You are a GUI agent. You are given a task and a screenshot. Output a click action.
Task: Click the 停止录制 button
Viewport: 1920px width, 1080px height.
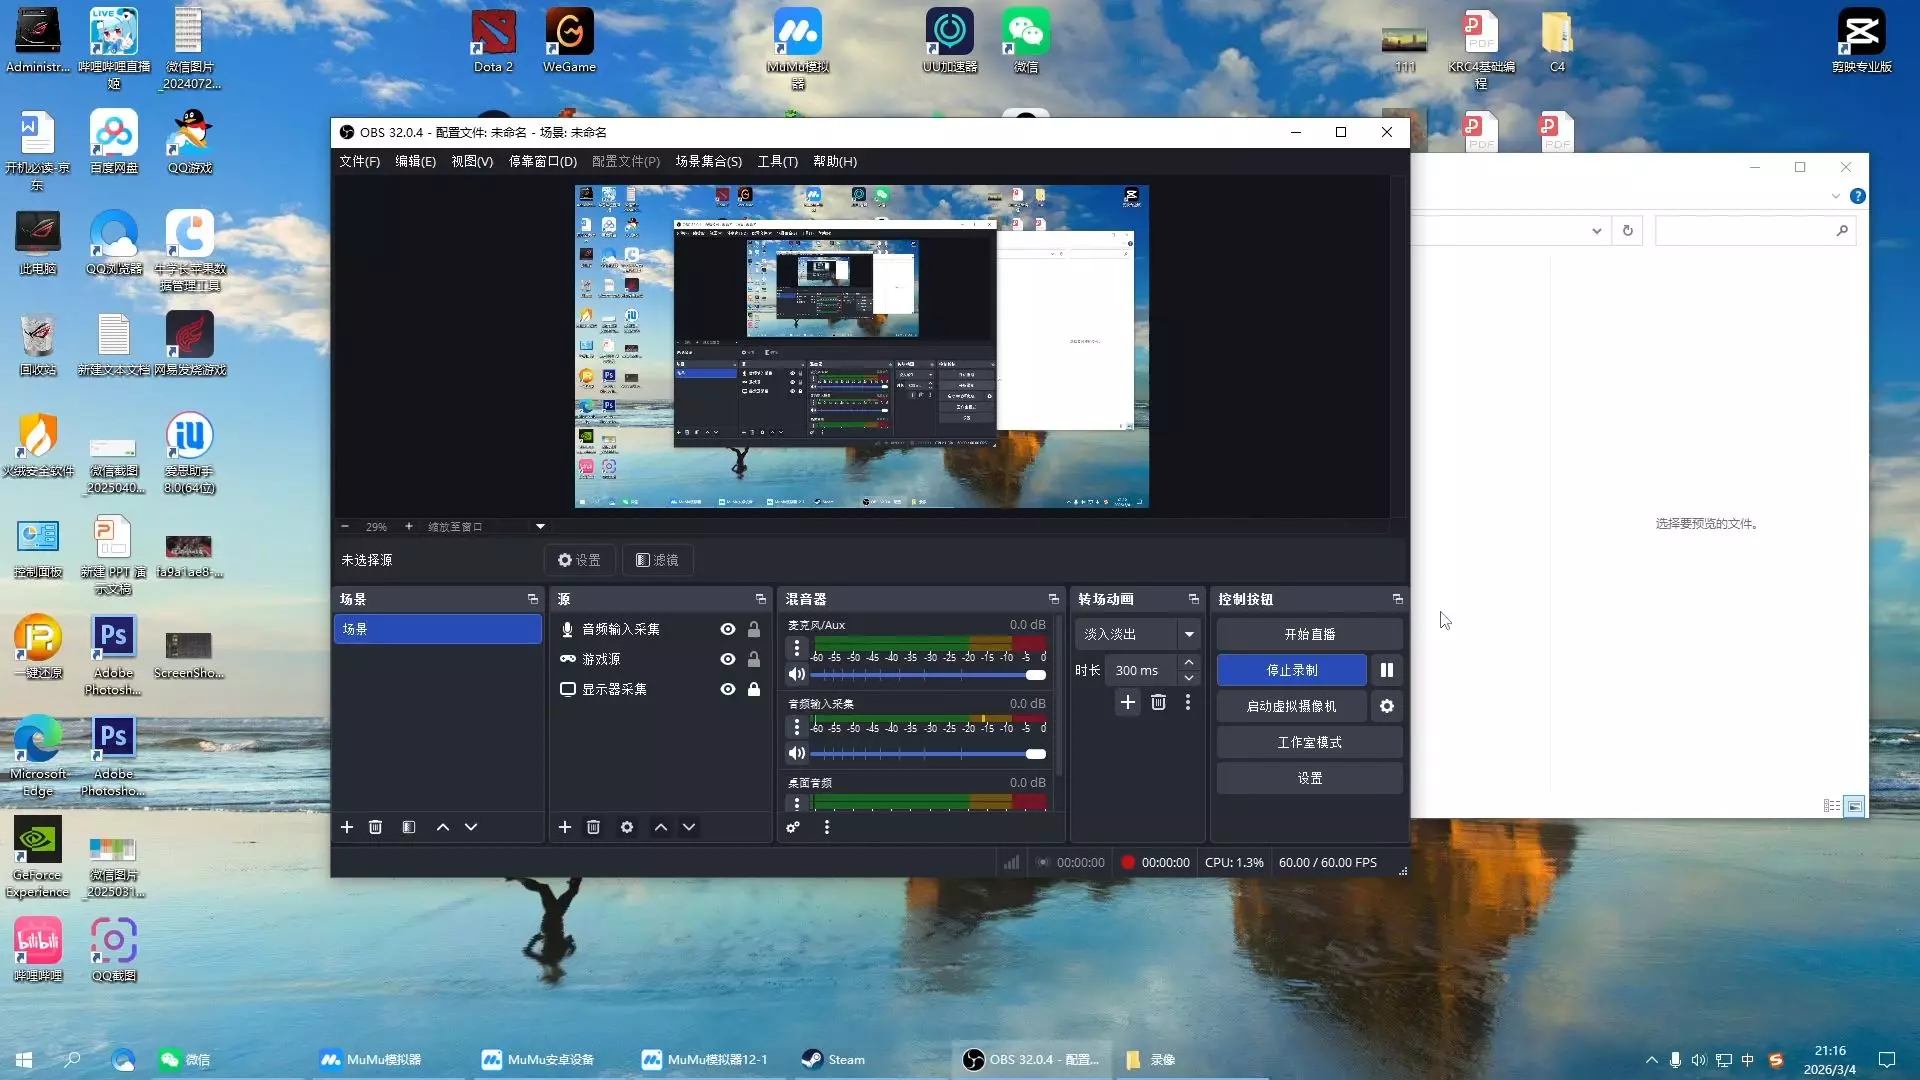1291,670
